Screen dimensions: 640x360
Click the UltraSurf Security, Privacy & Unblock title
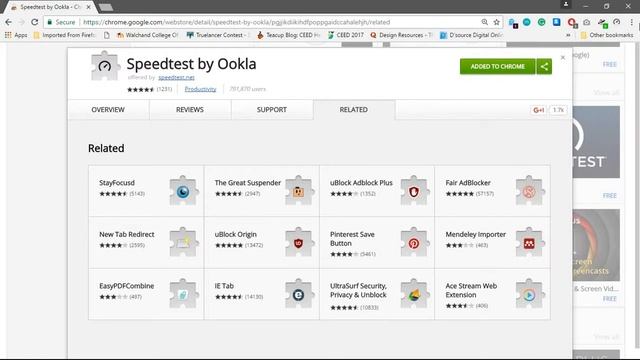[x=358, y=290]
